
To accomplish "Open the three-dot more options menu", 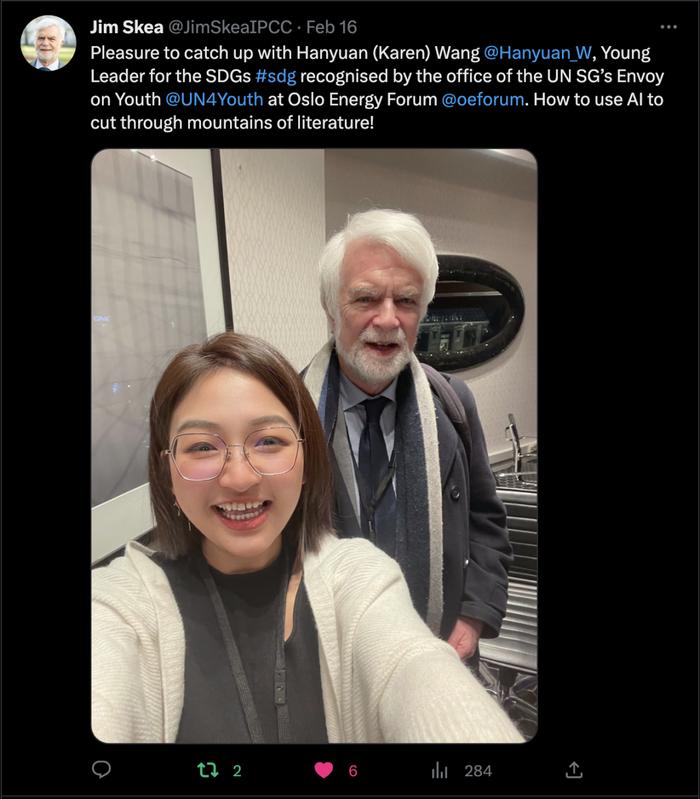I will 668,27.
